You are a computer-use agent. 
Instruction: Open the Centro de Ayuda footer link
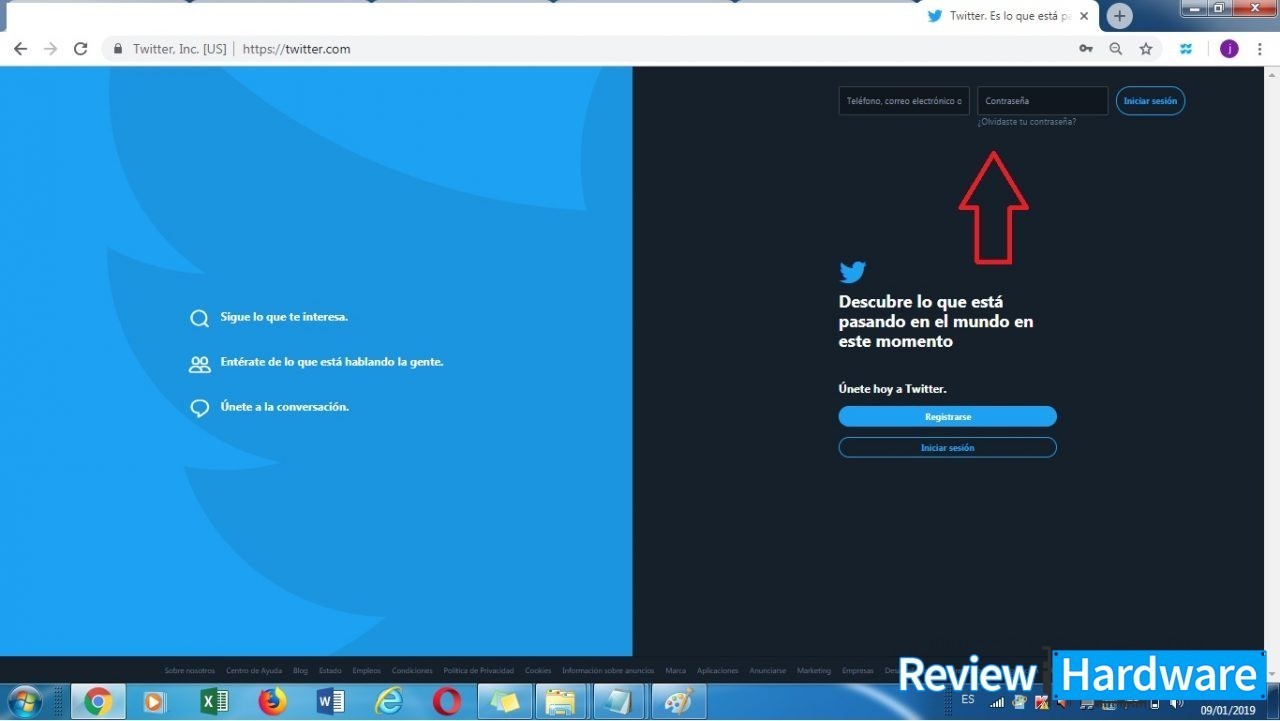[x=254, y=671]
